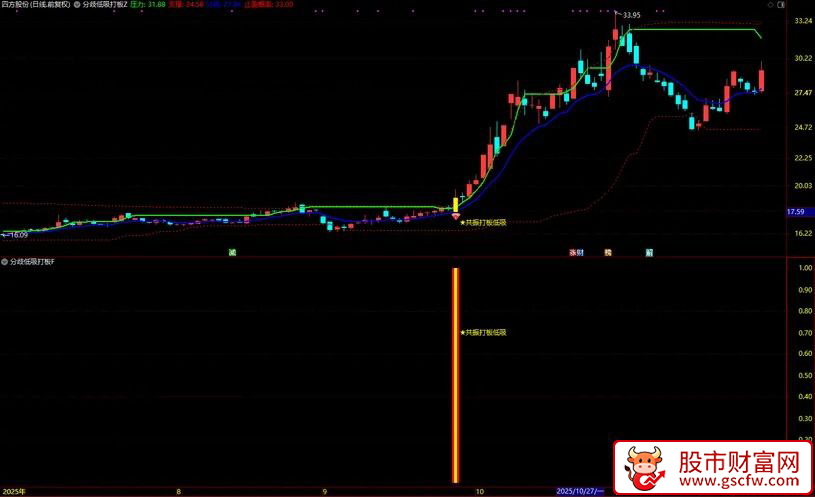Image resolution: width=815 pixels, height=497 pixels.
Task: Click the stock name title 四方股份
Action: click(x=17, y=4)
